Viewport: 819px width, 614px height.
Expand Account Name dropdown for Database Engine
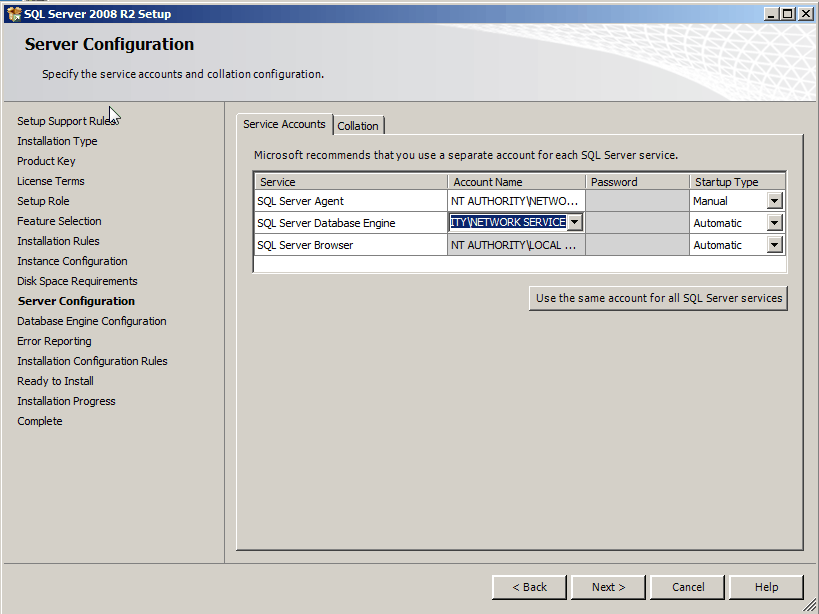[x=575, y=222]
